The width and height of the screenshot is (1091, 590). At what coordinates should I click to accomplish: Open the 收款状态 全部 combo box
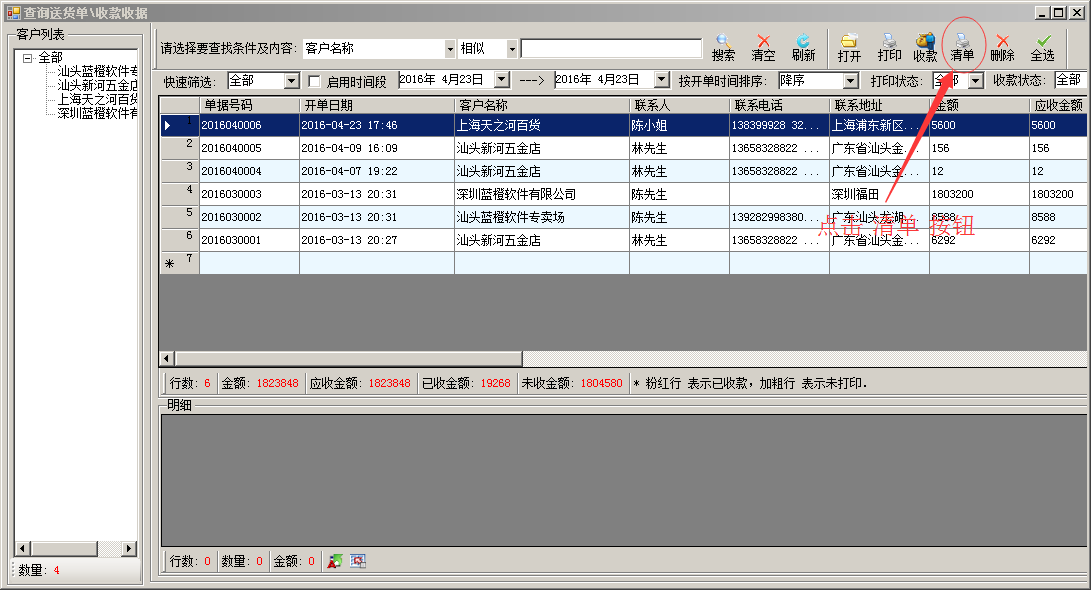[x=1070, y=80]
